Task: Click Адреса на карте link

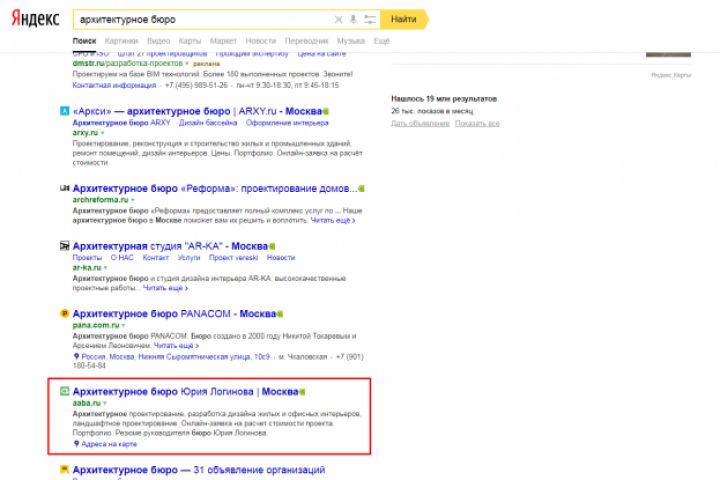Action: click(x=109, y=444)
